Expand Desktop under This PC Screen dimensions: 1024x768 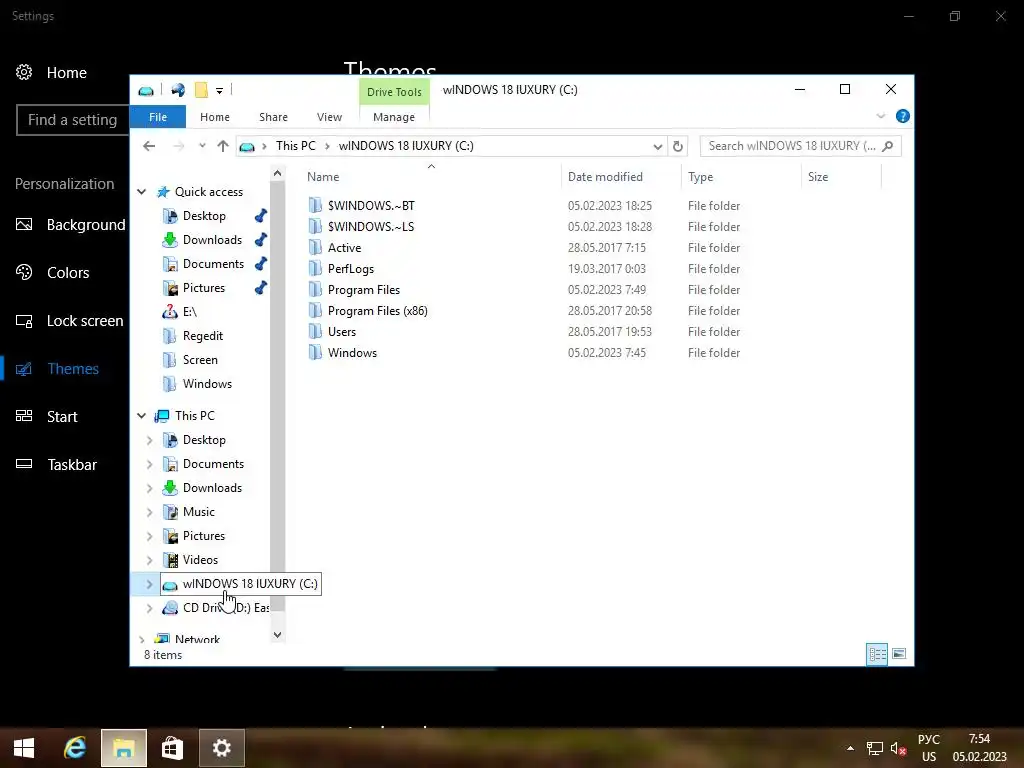click(150, 440)
